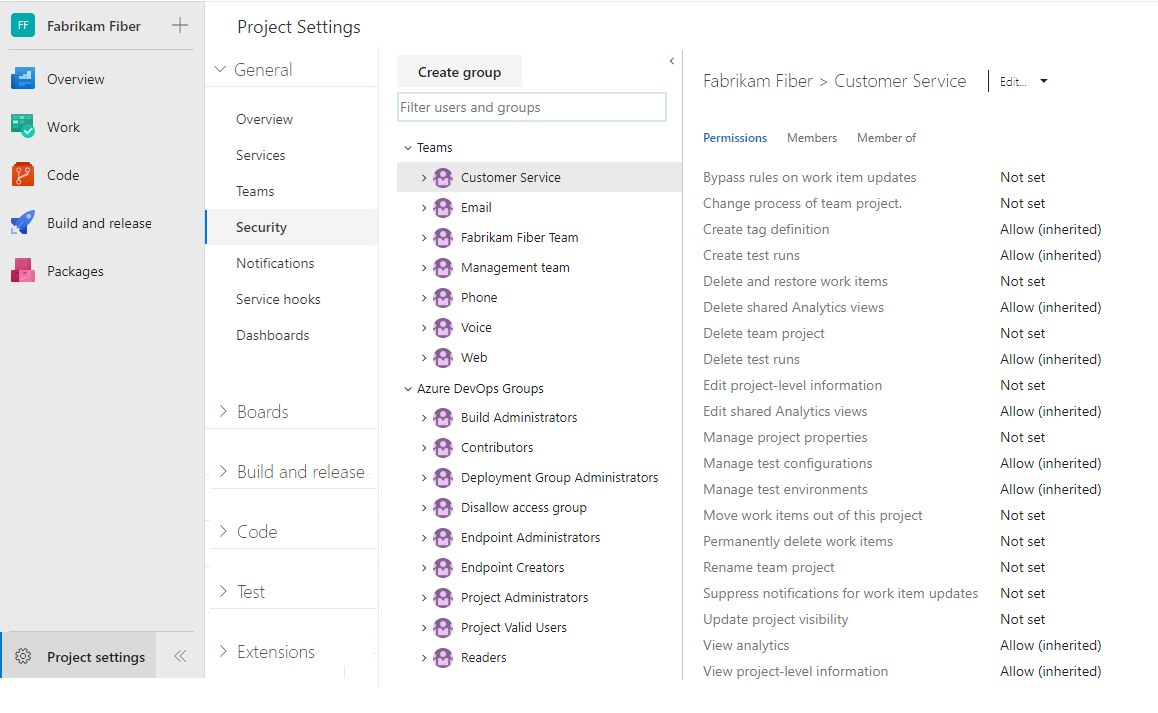Open the Work hub icon
Screen dimensions: 1158x713
tap(23, 126)
